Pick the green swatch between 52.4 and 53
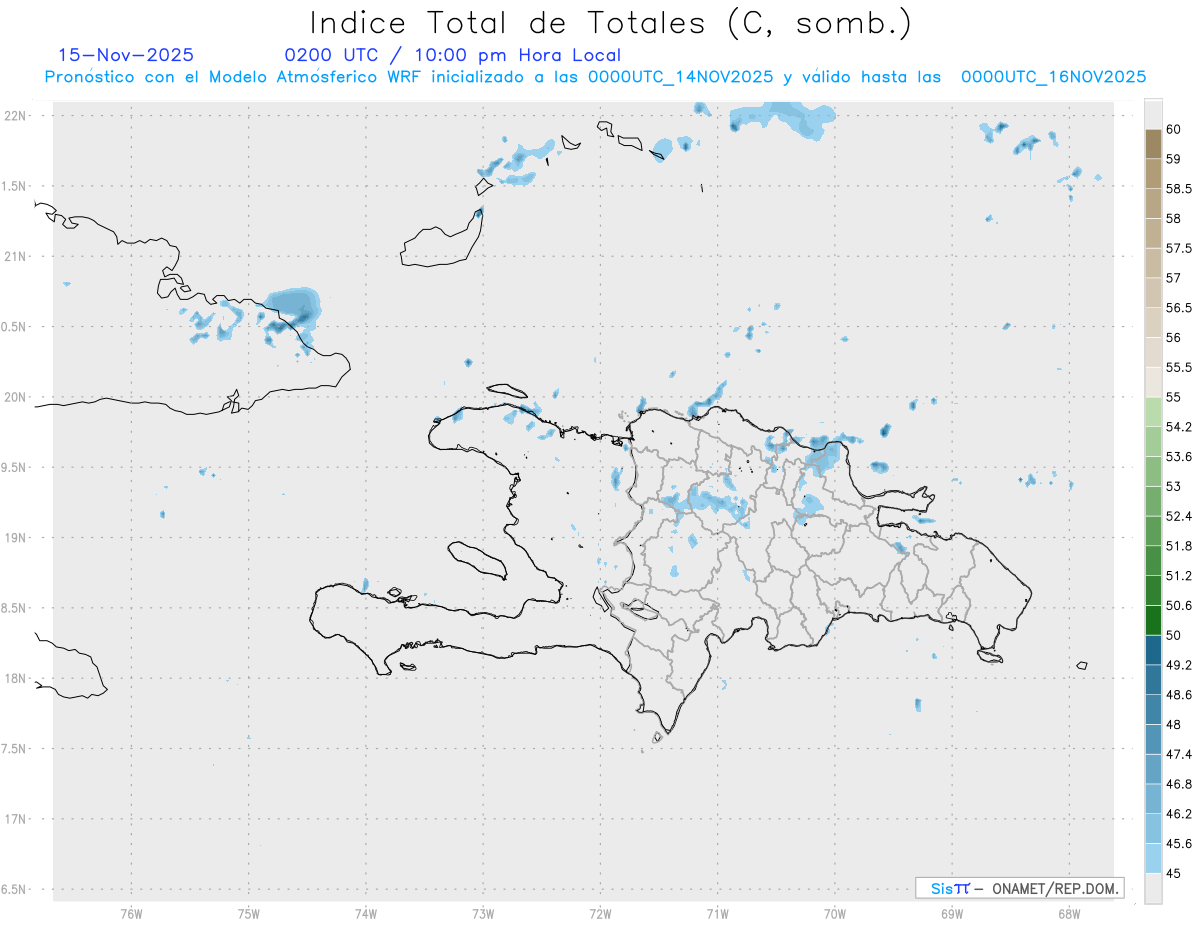The image size is (1200, 927). click(1153, 502)
